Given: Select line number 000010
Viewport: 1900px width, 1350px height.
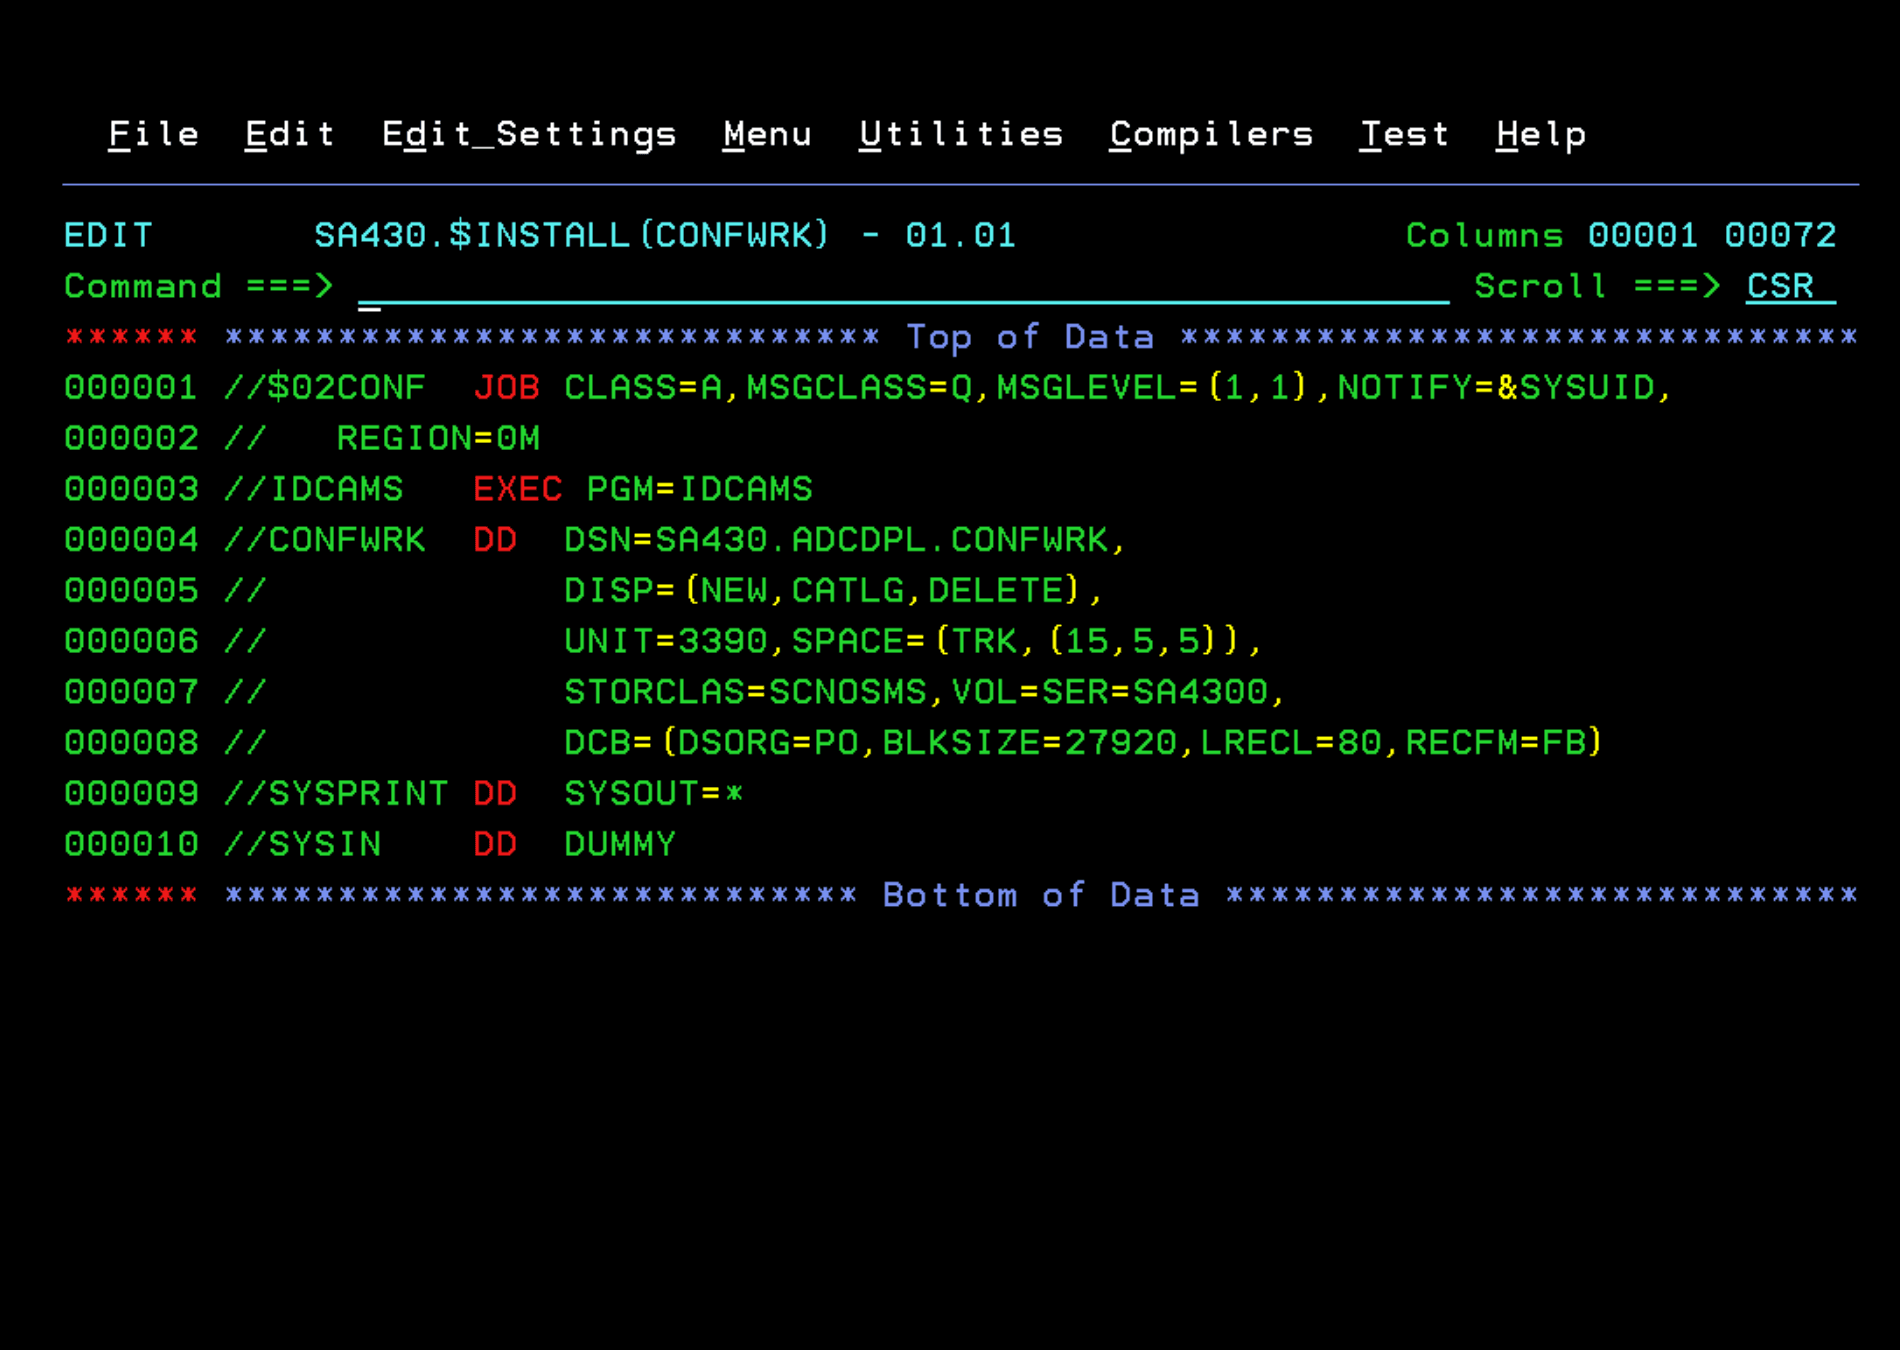Looking at the screenshot, I should click(x=130, y=843).
